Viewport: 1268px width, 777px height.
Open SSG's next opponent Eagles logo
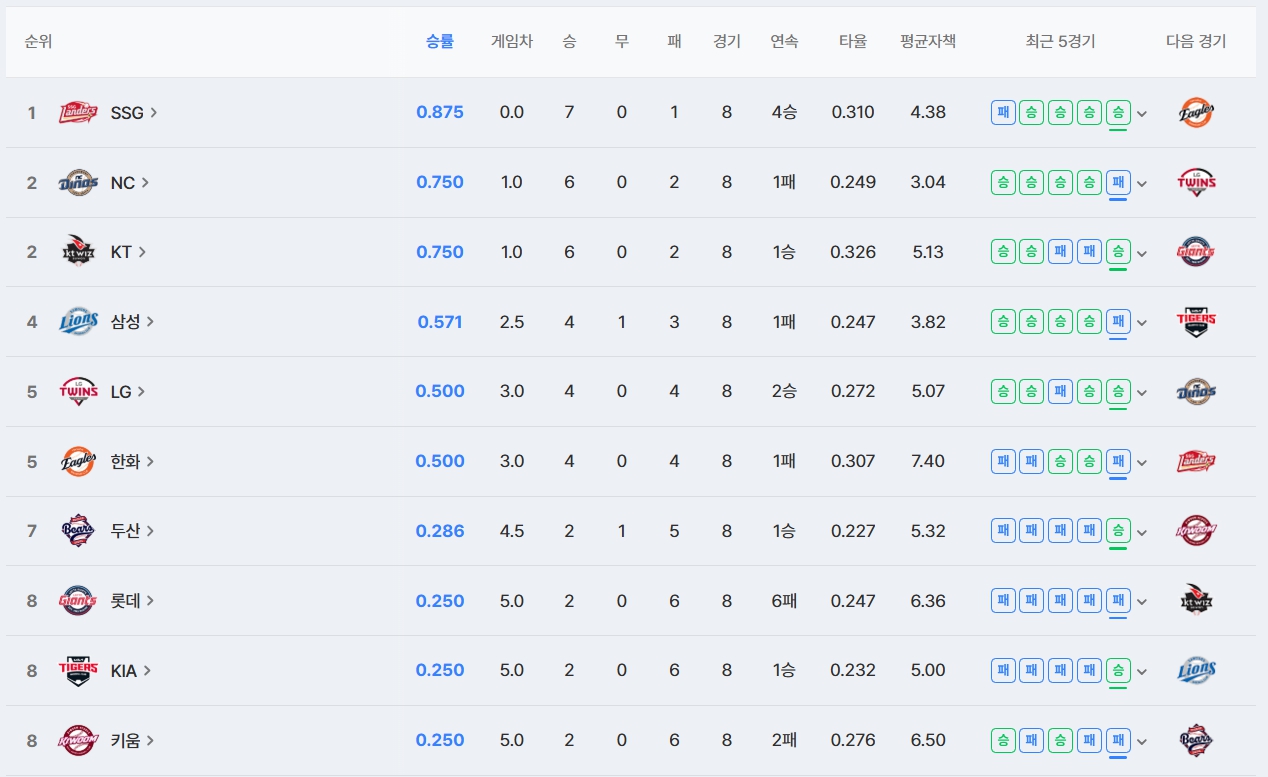pyautogui.click(x=1196, y=113)
